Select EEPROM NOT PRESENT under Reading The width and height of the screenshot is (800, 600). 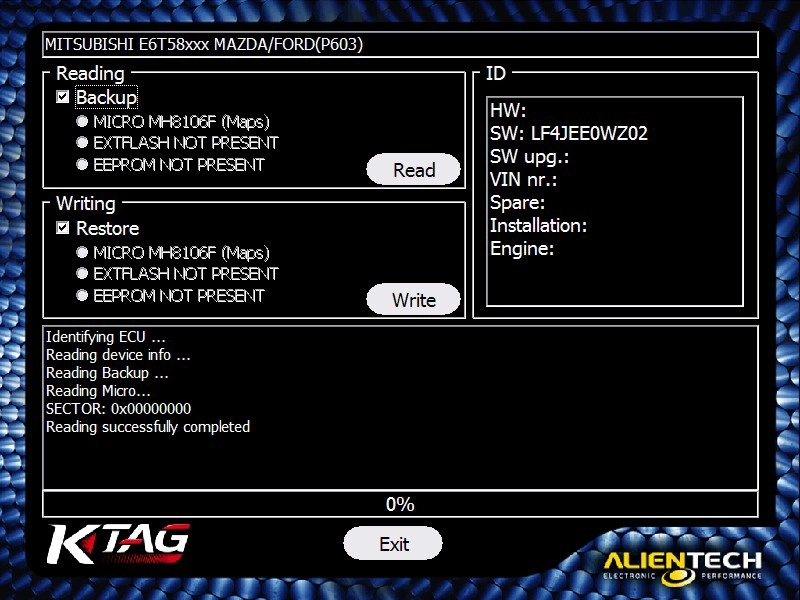82,164
